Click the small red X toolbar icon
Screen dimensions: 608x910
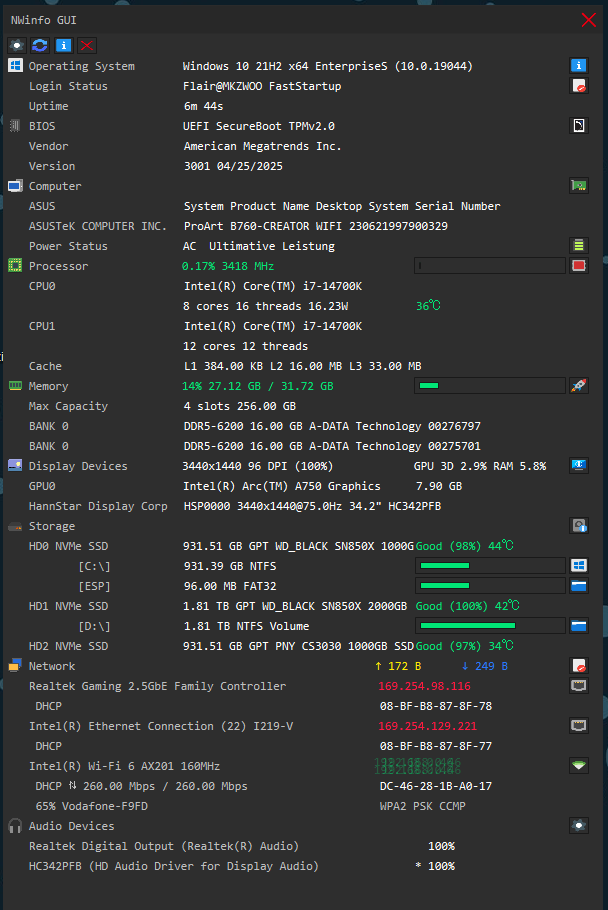pos(86,45)
